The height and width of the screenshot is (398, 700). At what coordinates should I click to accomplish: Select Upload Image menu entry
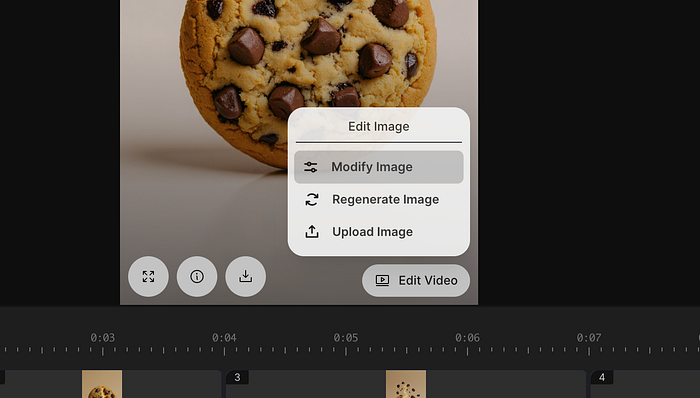click(379, 232)
